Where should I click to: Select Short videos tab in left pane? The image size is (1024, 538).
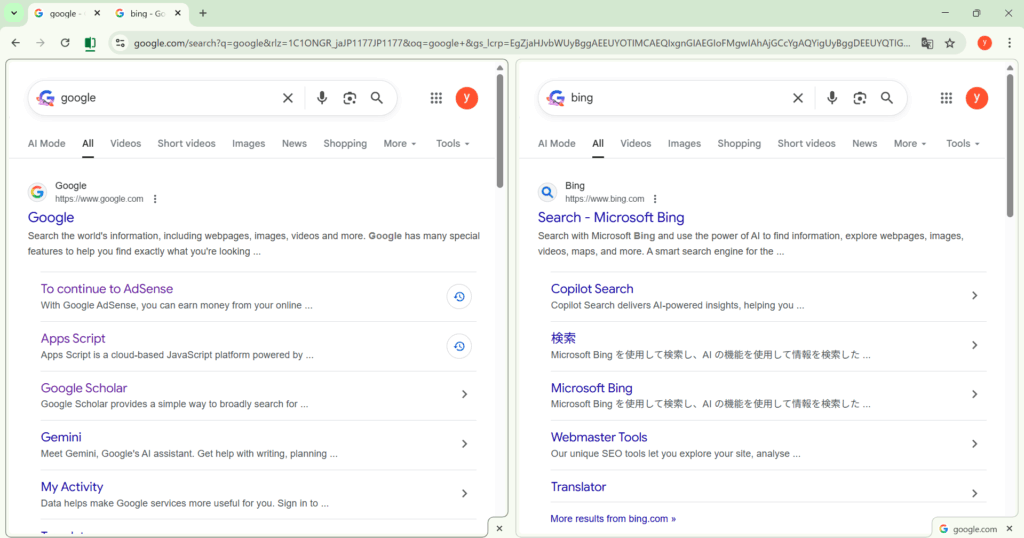click(186, 144)
